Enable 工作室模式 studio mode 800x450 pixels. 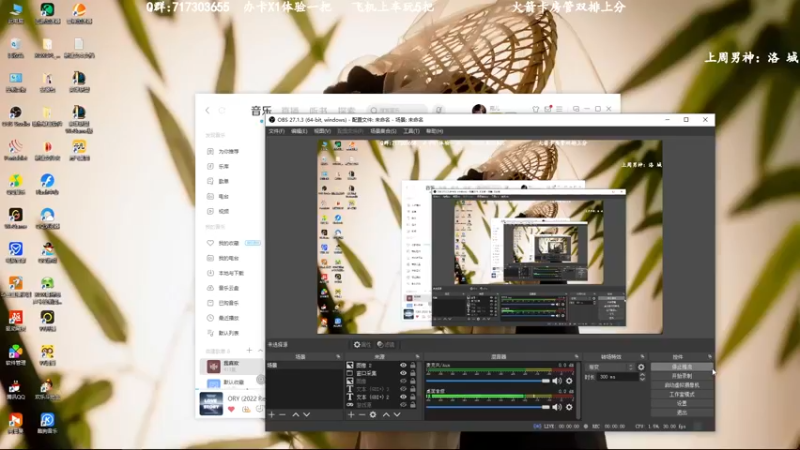click(x=682, y=394)
